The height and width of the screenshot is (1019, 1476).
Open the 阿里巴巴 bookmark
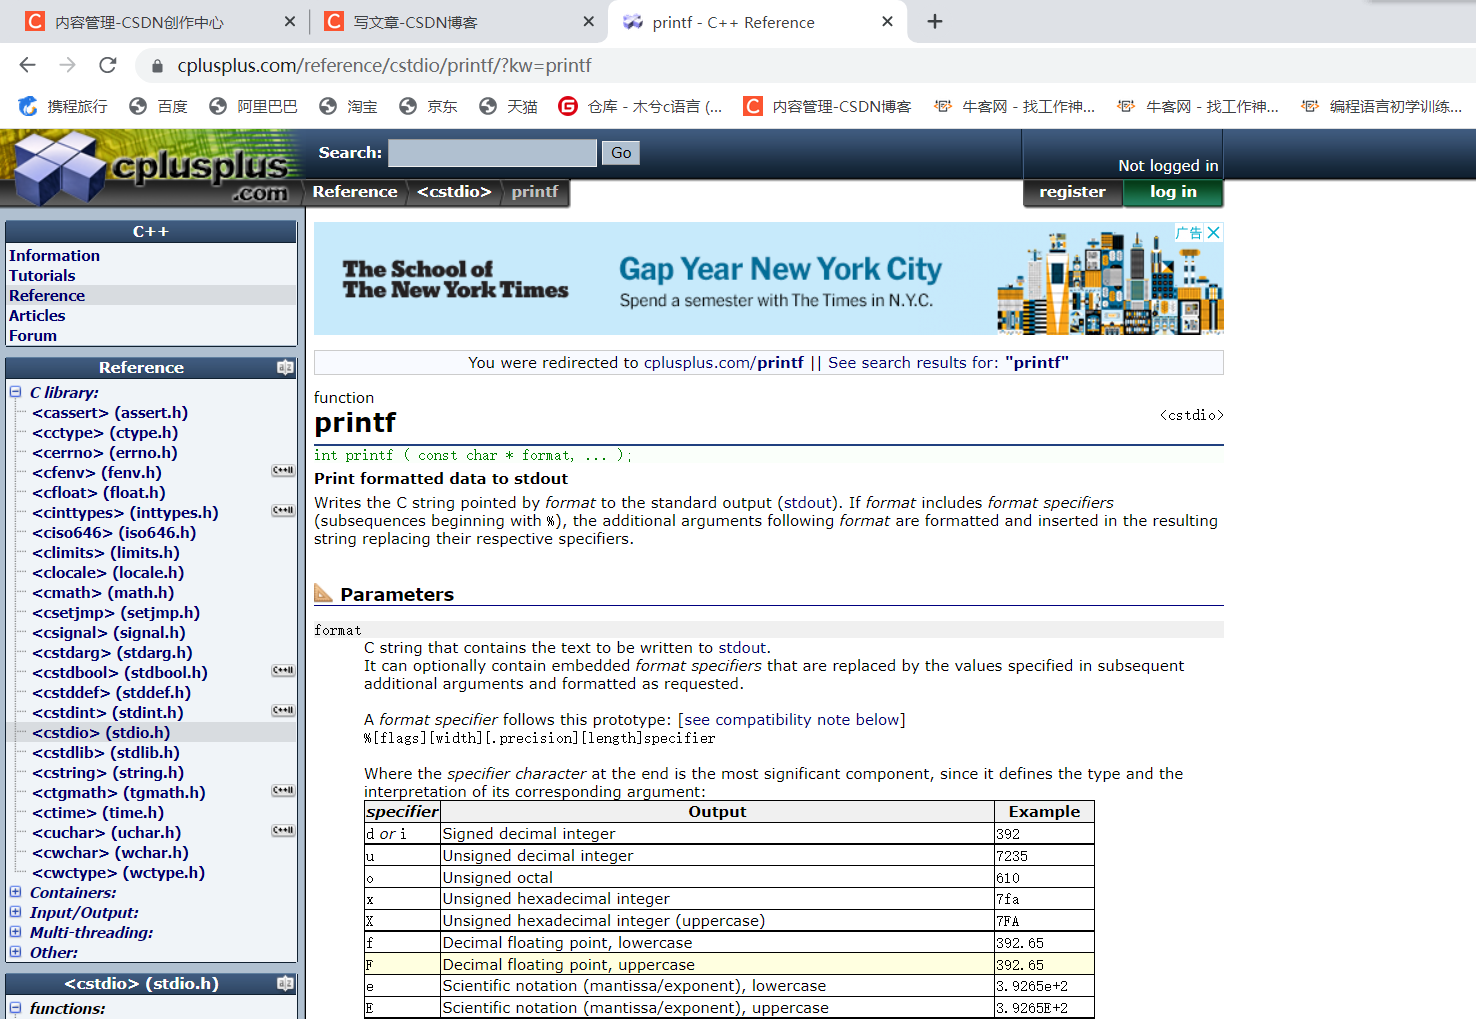click(253, 106)
